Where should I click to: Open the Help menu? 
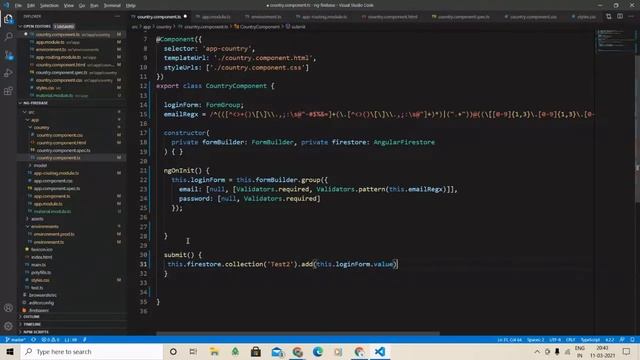click(131, 5)
